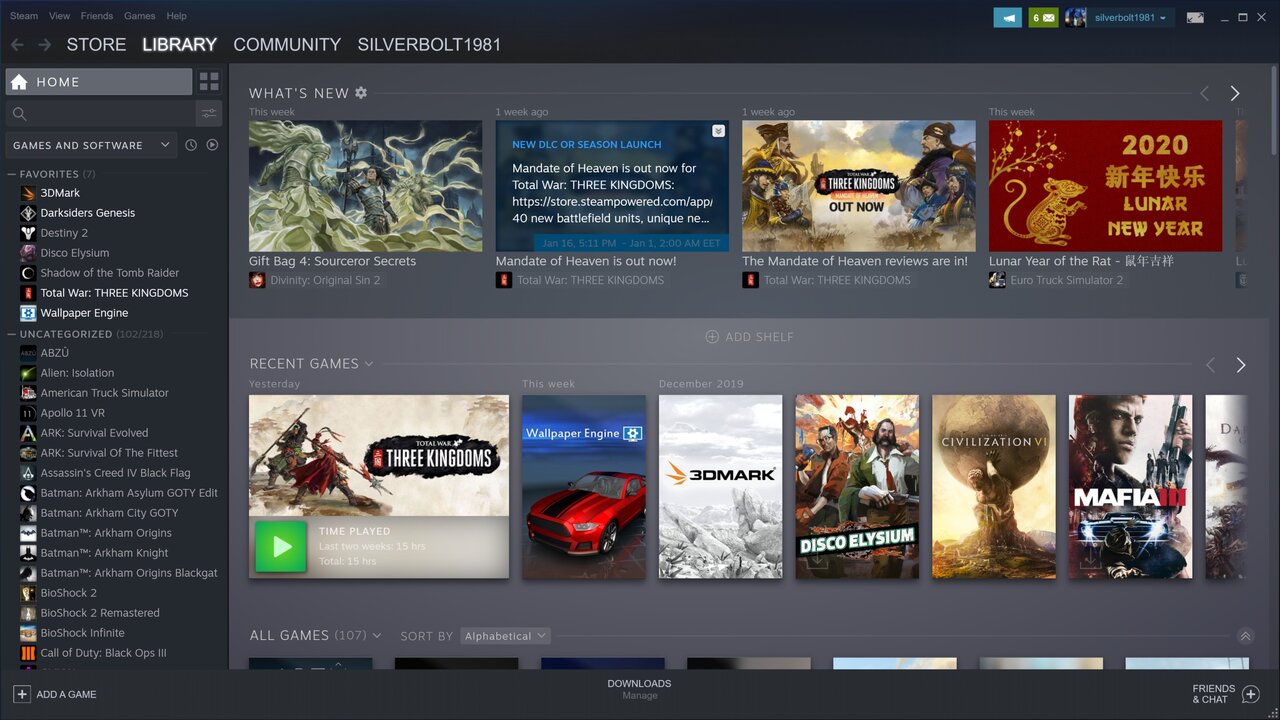The height and width of the screenshot is (720, 1280).
Task: Click the green Play button for Three Kingdoms
Action: pos(281,546)
